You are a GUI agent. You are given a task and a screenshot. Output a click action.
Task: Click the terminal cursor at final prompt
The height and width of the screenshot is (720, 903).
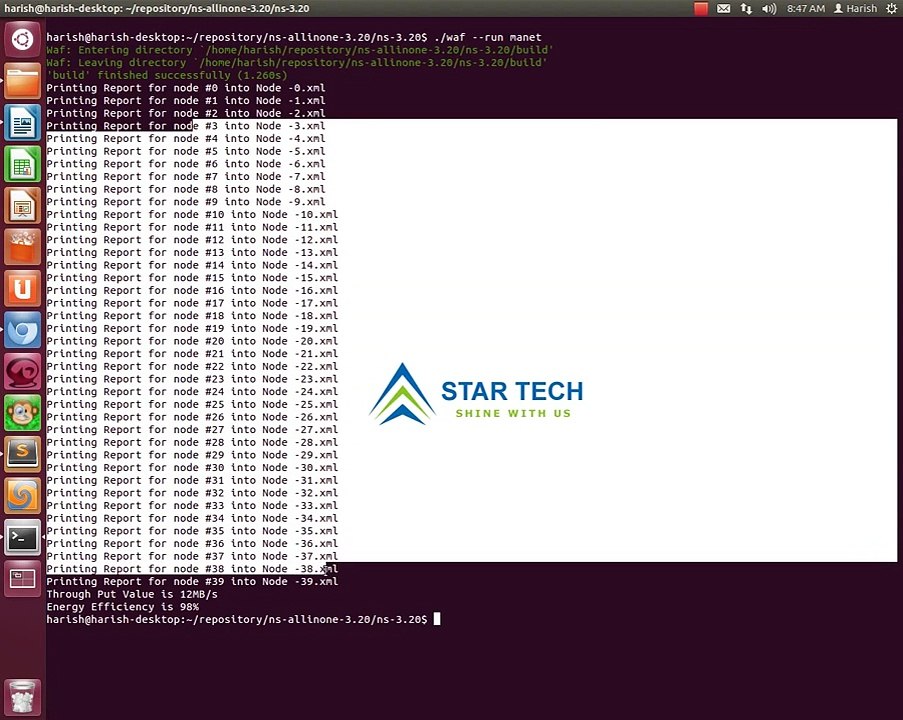[x=437, y=620]
